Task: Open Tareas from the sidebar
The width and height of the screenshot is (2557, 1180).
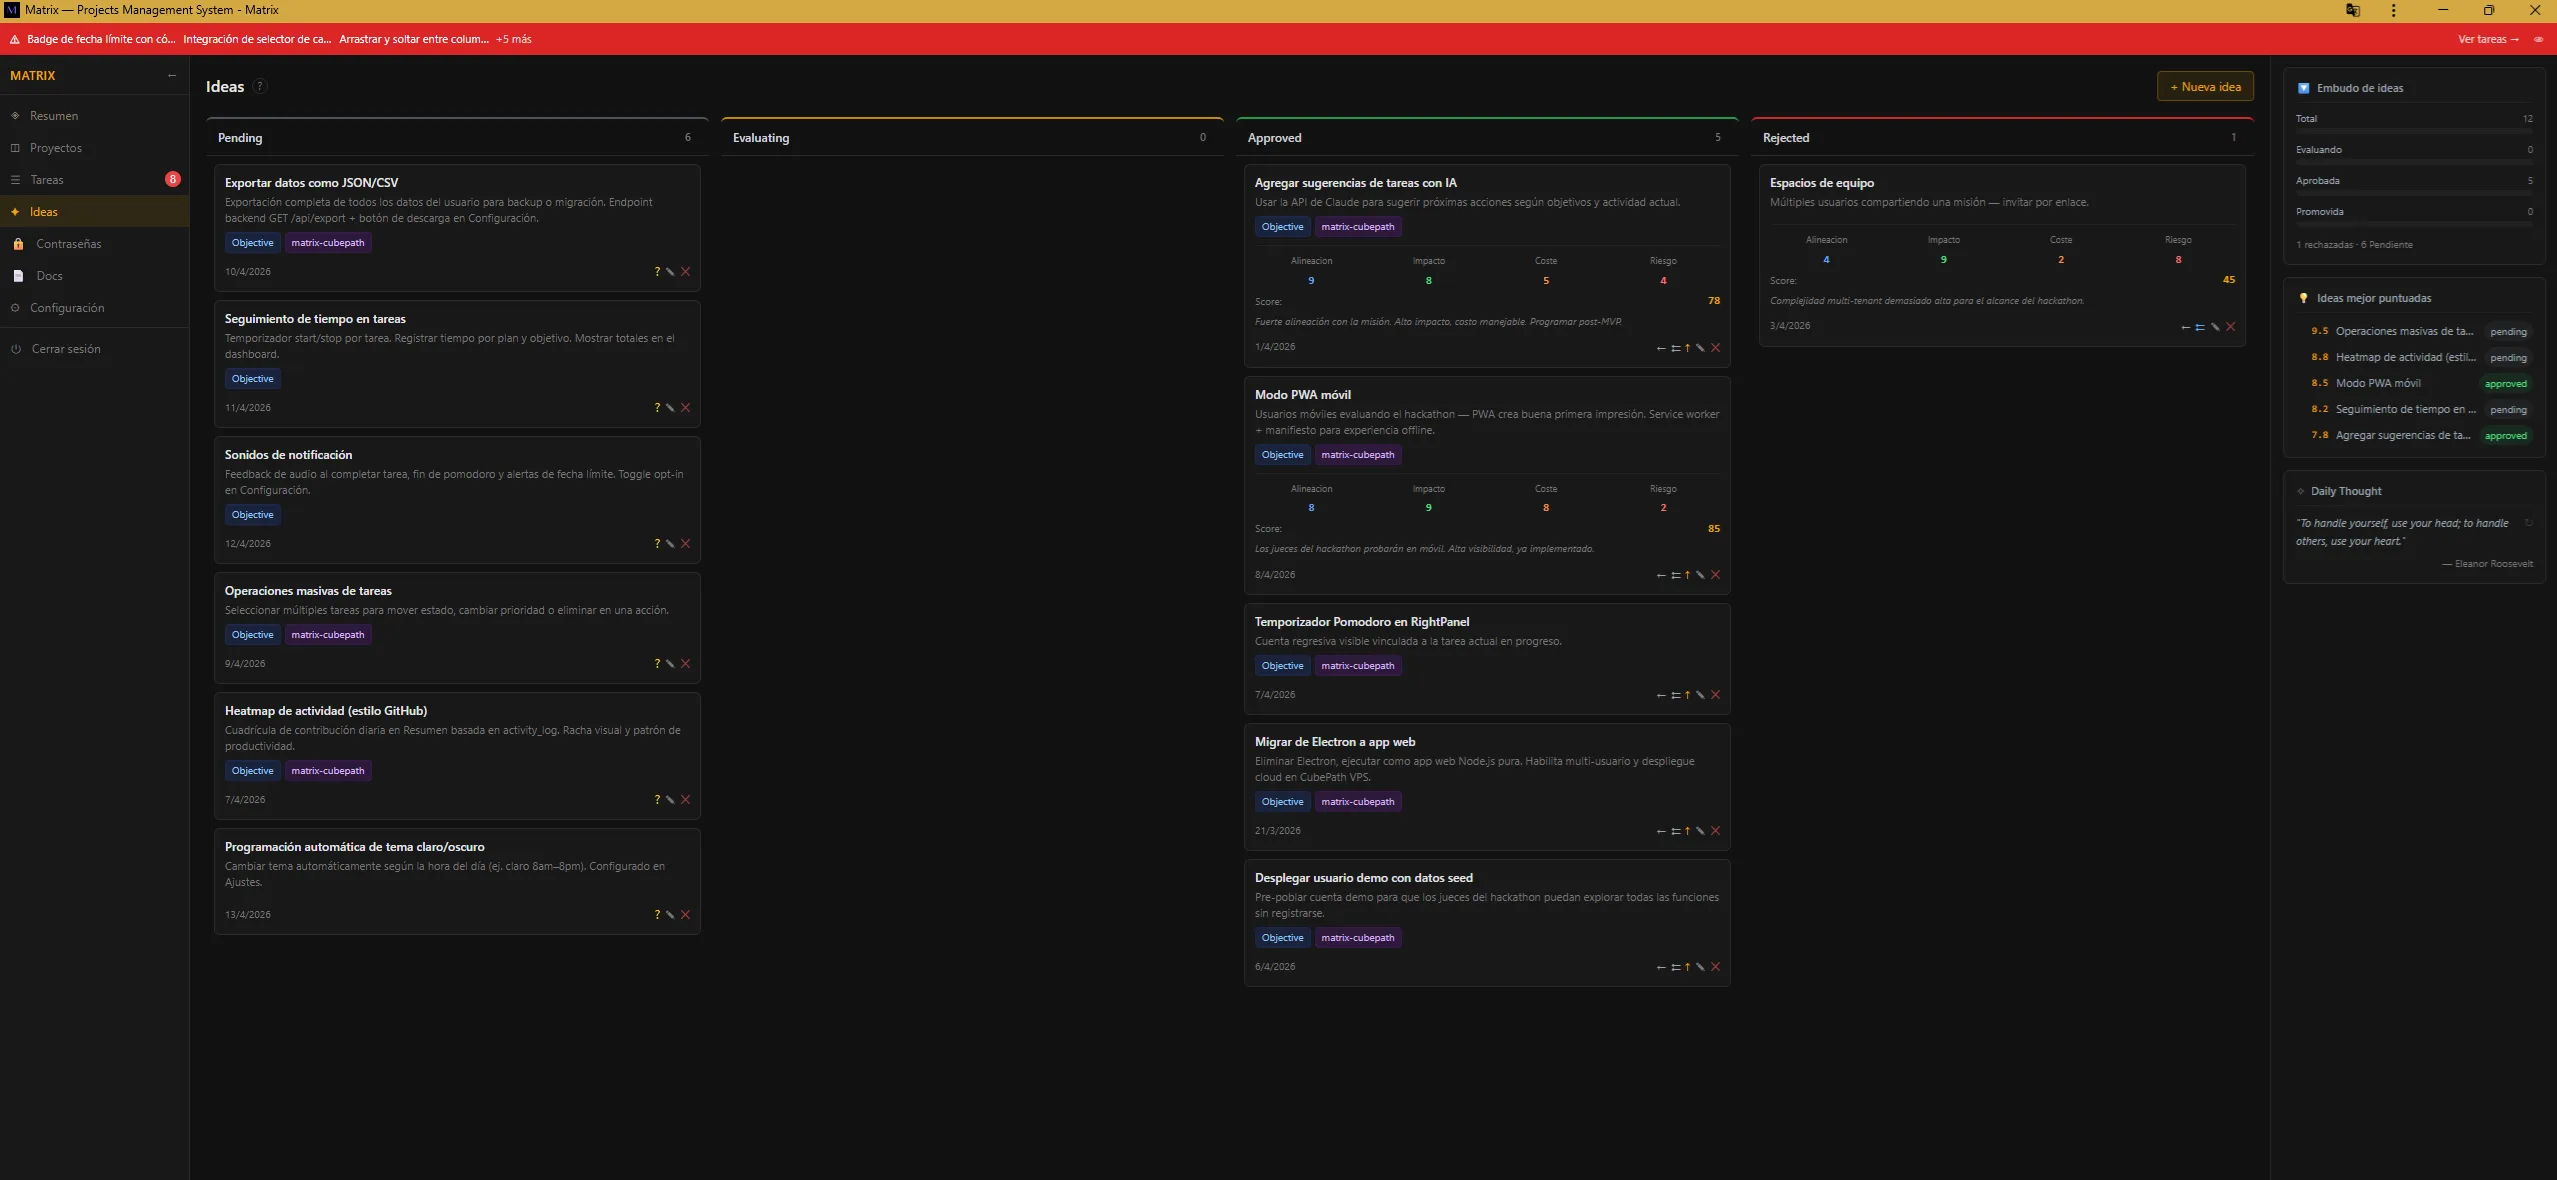Action: click(47, 179)
